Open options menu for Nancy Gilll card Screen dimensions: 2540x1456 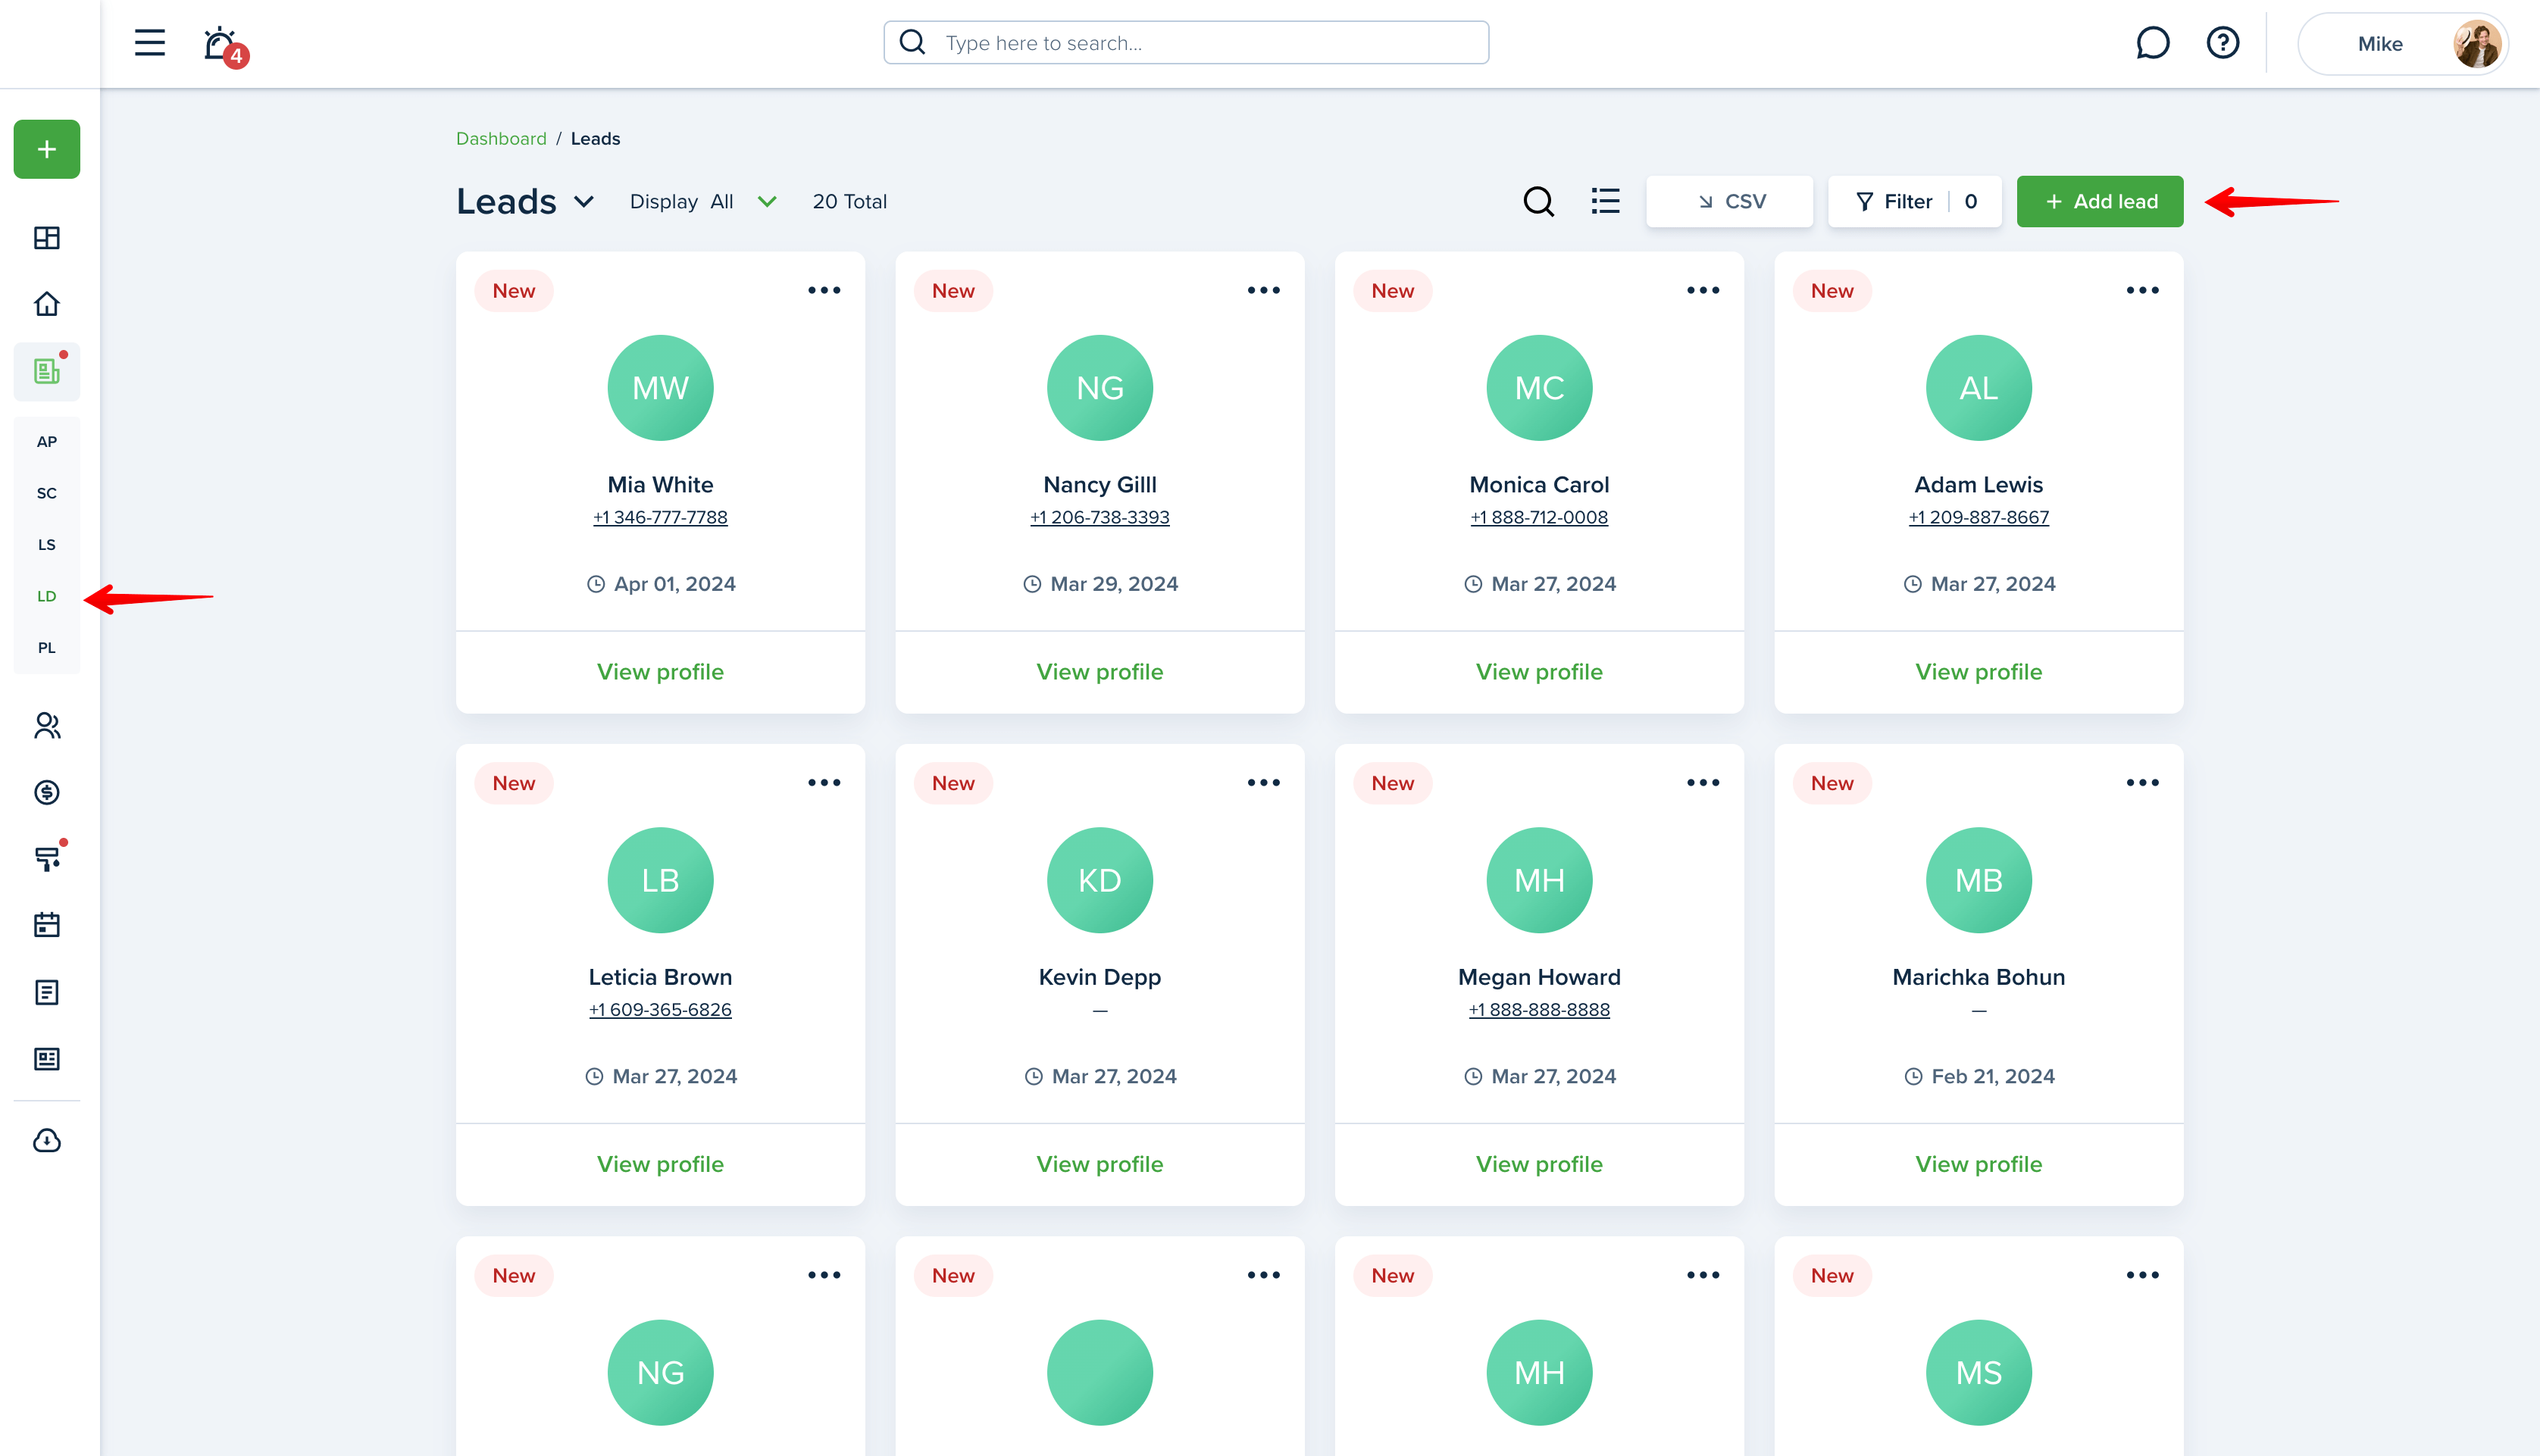coord(1263,290)
